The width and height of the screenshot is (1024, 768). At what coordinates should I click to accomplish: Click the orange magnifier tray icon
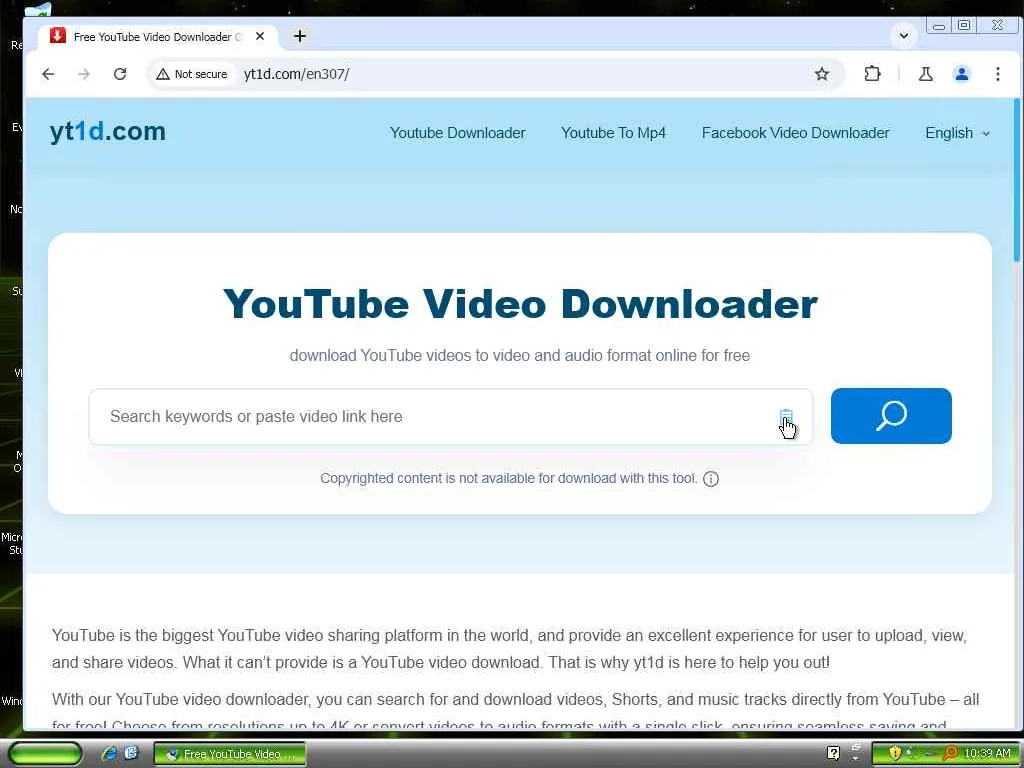tap(950, 753)
